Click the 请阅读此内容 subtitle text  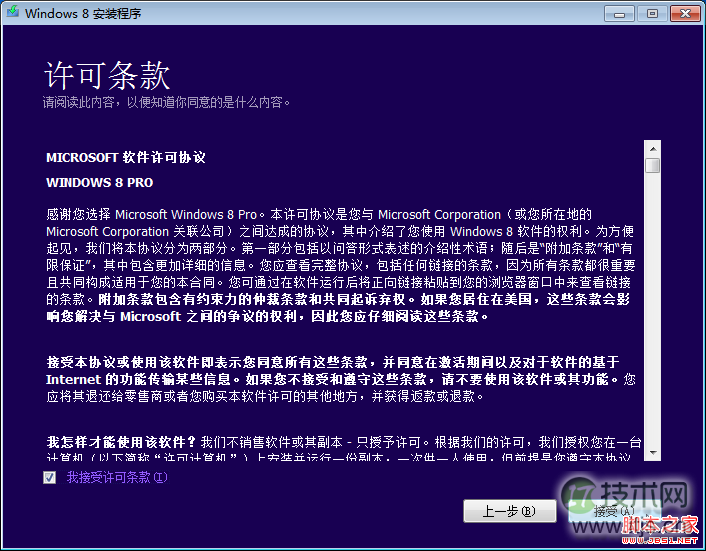pos(167,103)
